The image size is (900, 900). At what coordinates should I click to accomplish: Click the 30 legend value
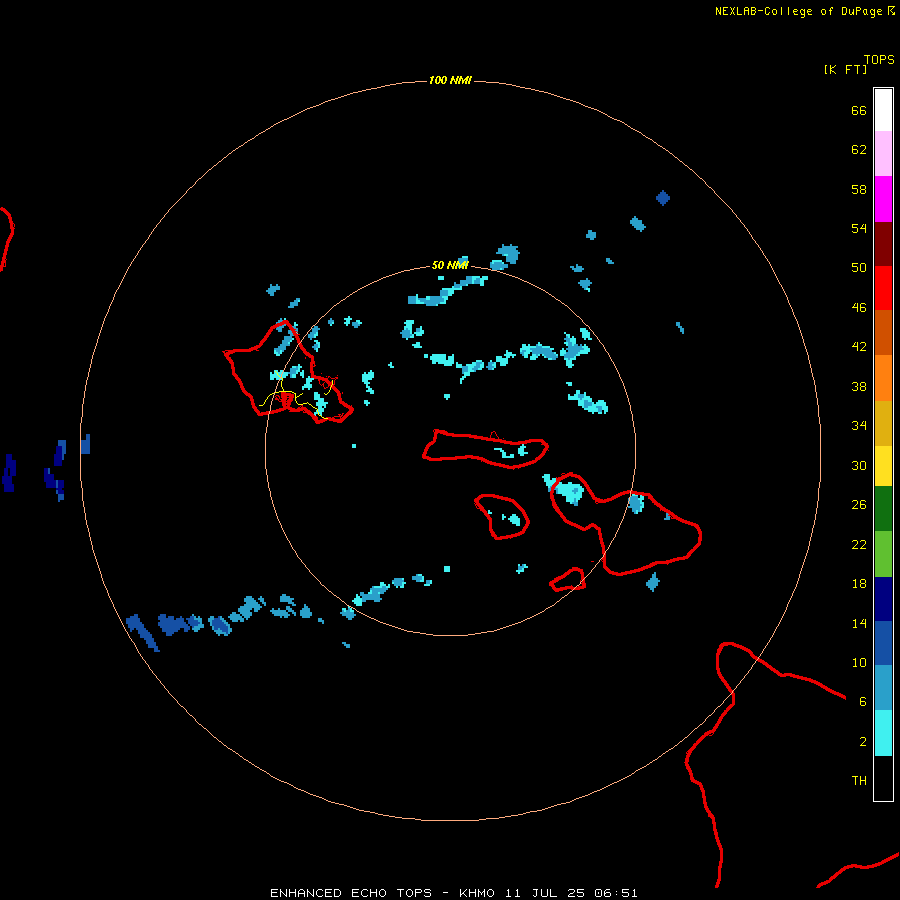tap(859, 465)
